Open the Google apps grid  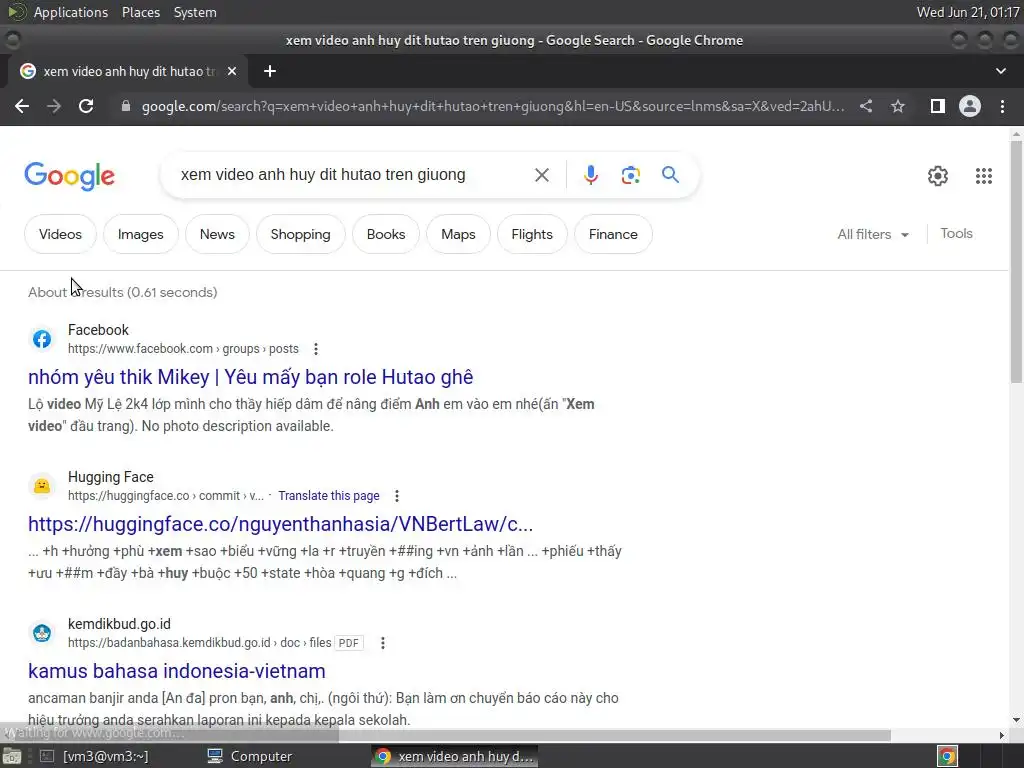coord(984,176)
